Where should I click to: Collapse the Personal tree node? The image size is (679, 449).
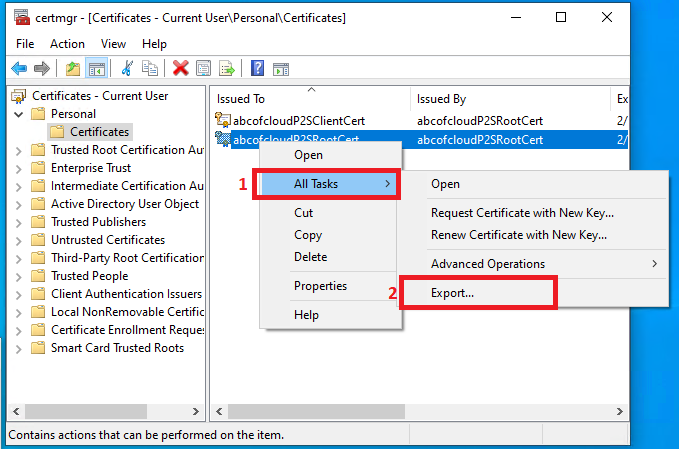point(18,114)
